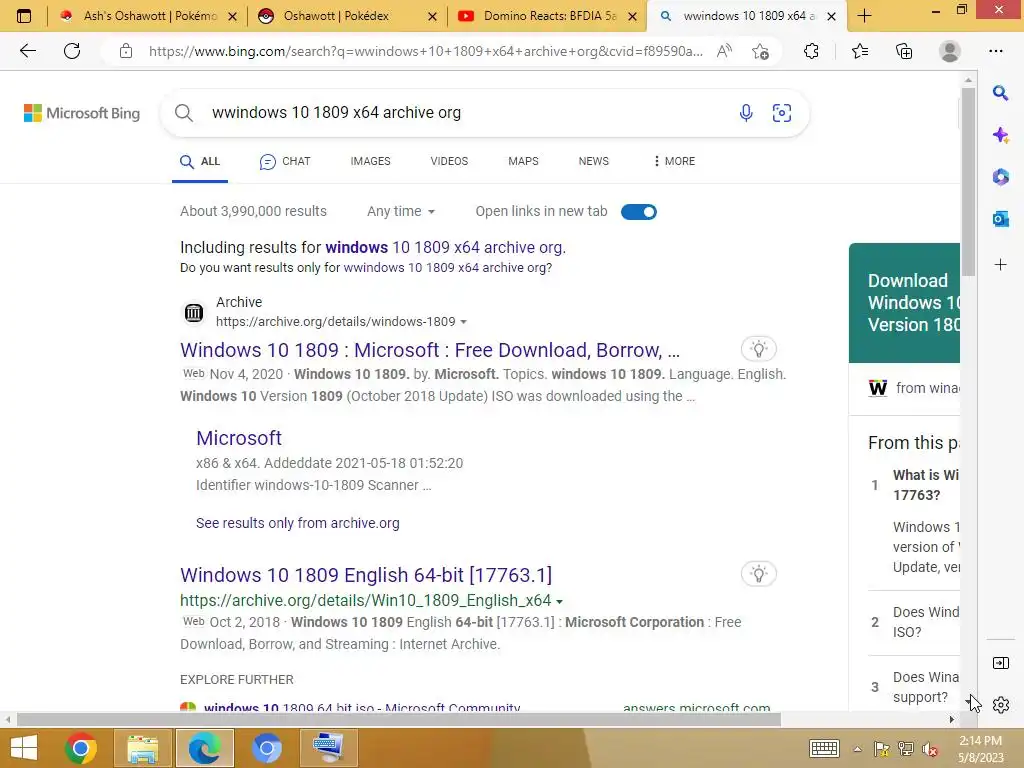Open the touch keyboard tray icon
The width and height of the screenshot is (1024, 768).
click(x=824, y=748)
